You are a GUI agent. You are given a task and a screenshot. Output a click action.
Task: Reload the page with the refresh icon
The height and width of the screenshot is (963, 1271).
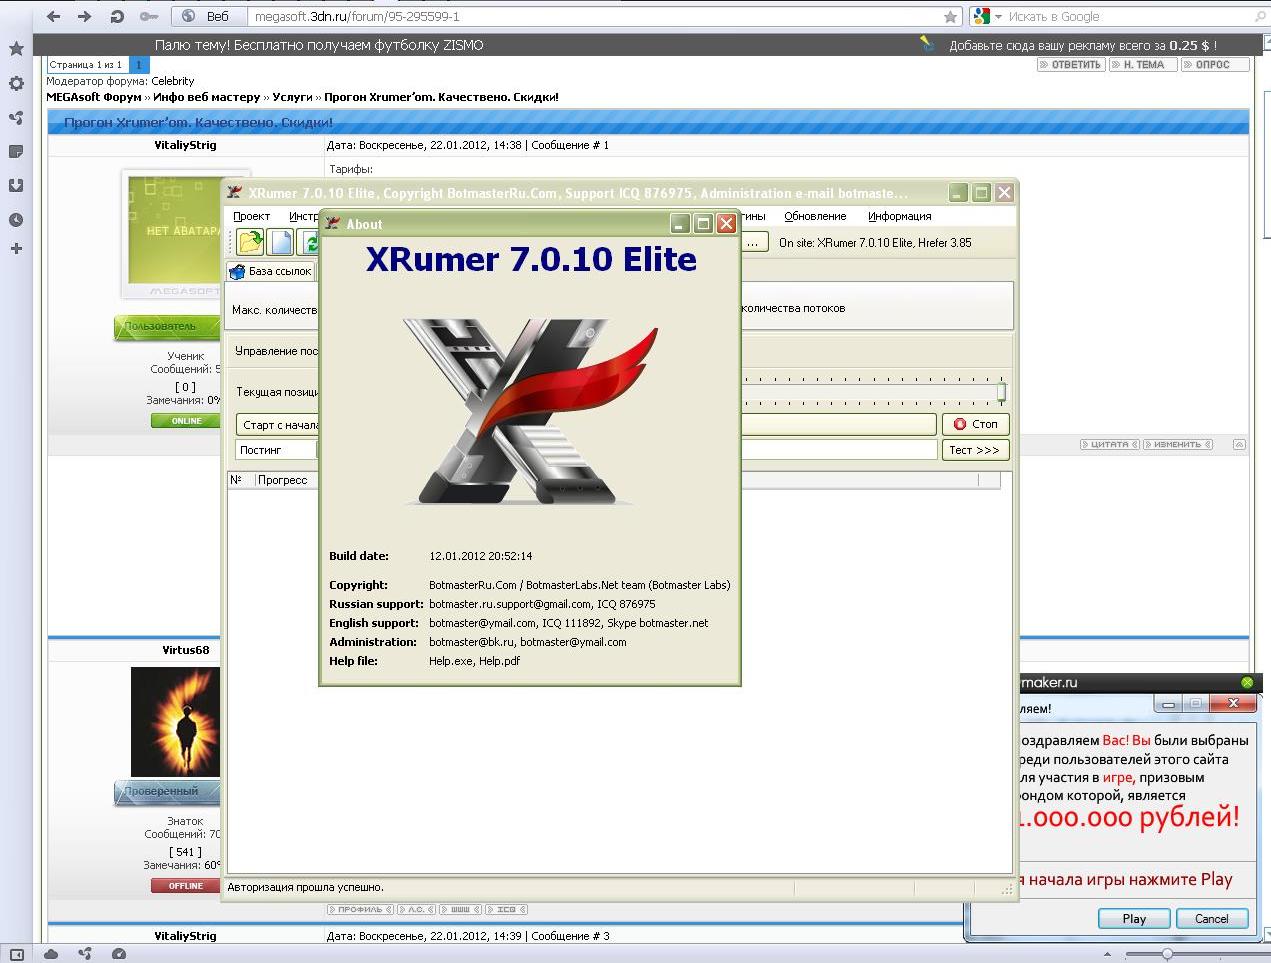coord(116,16)
